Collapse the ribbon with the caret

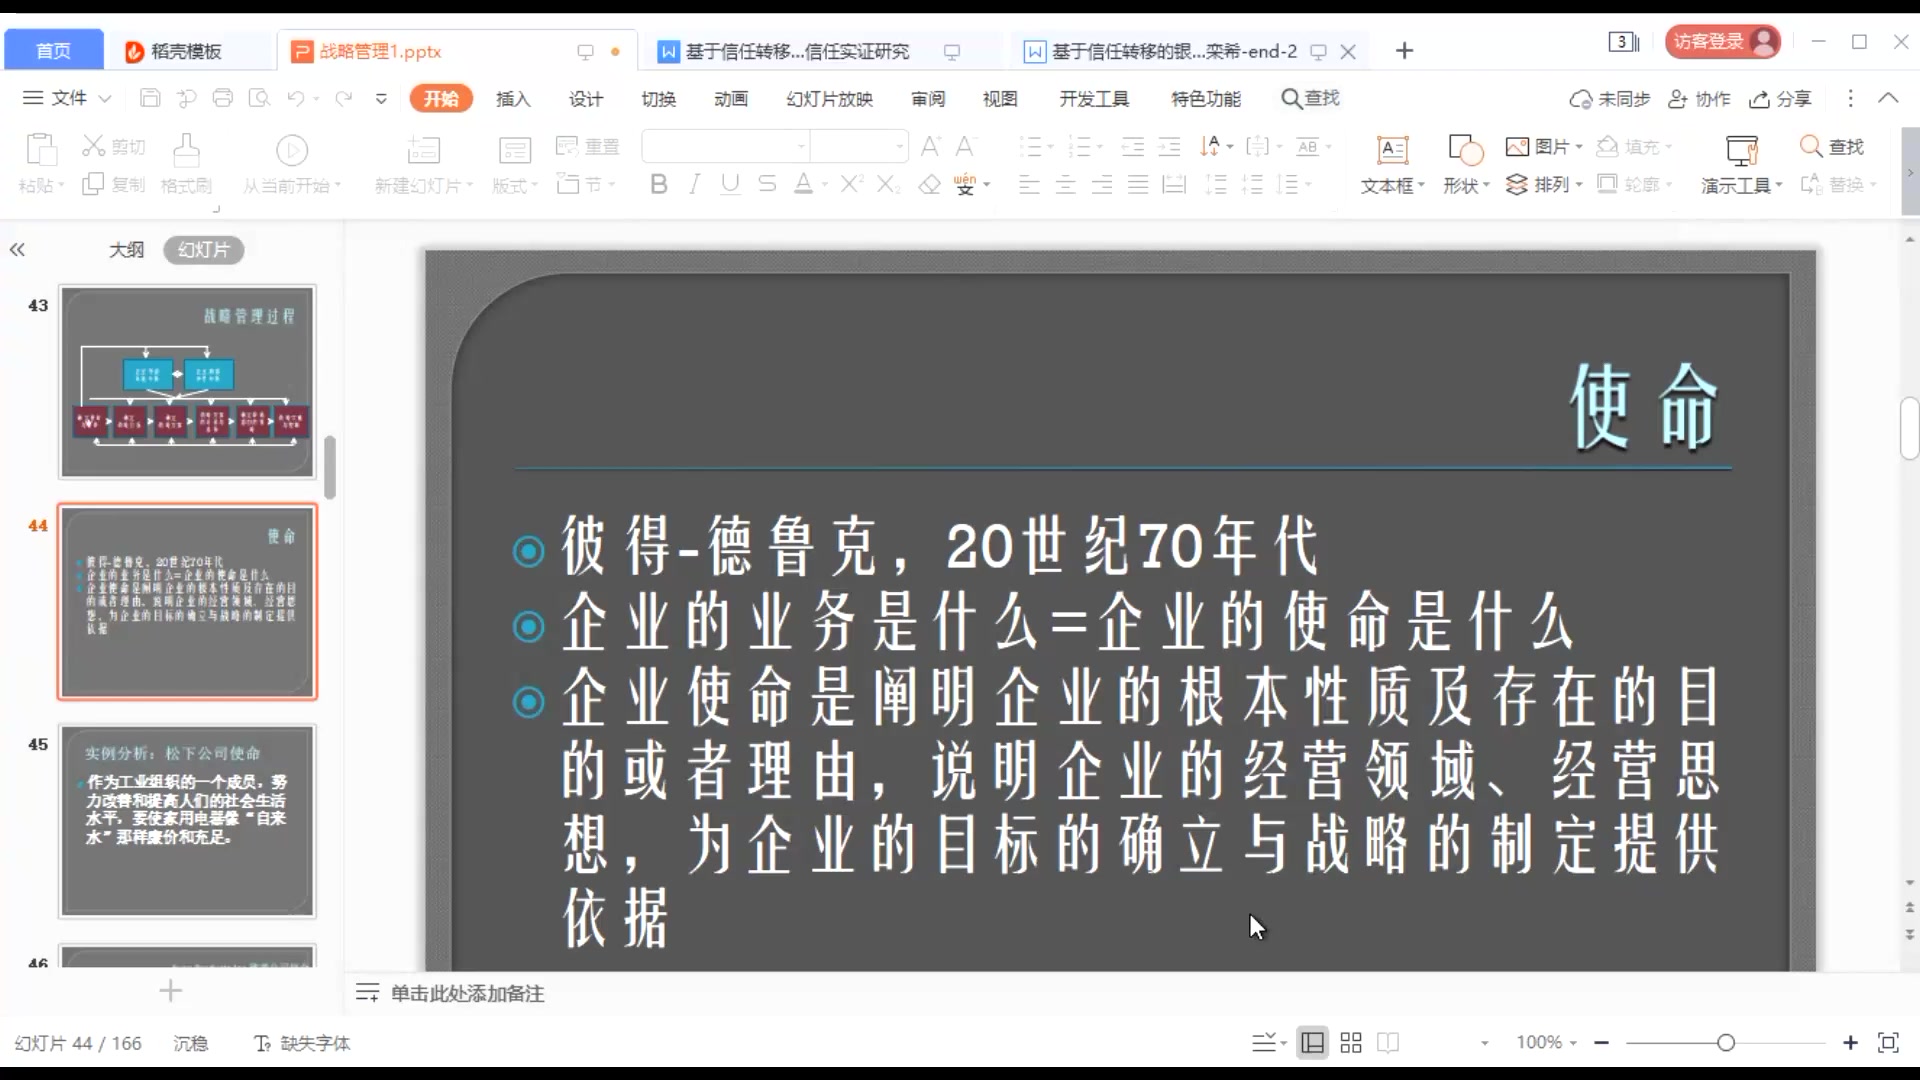(1888, 98)
